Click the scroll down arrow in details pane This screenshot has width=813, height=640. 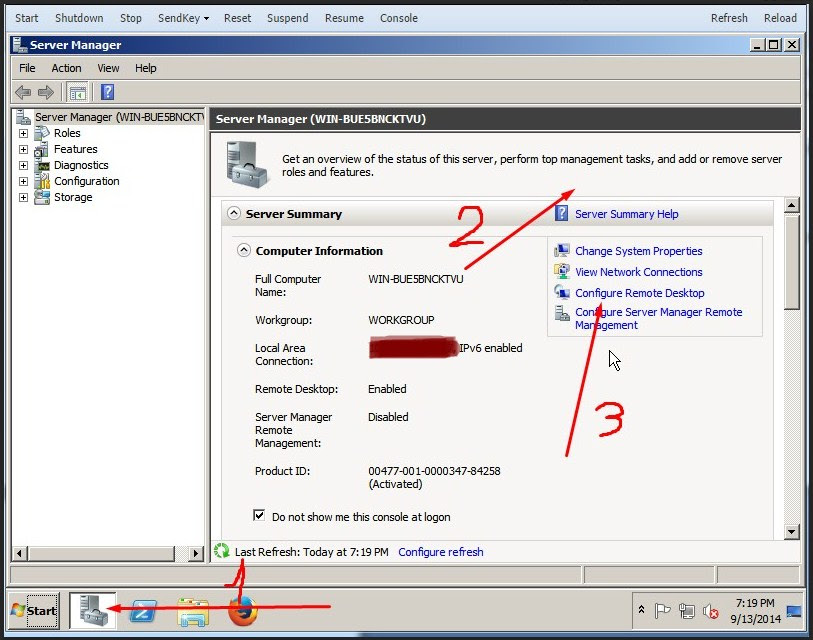coord(792,531)
